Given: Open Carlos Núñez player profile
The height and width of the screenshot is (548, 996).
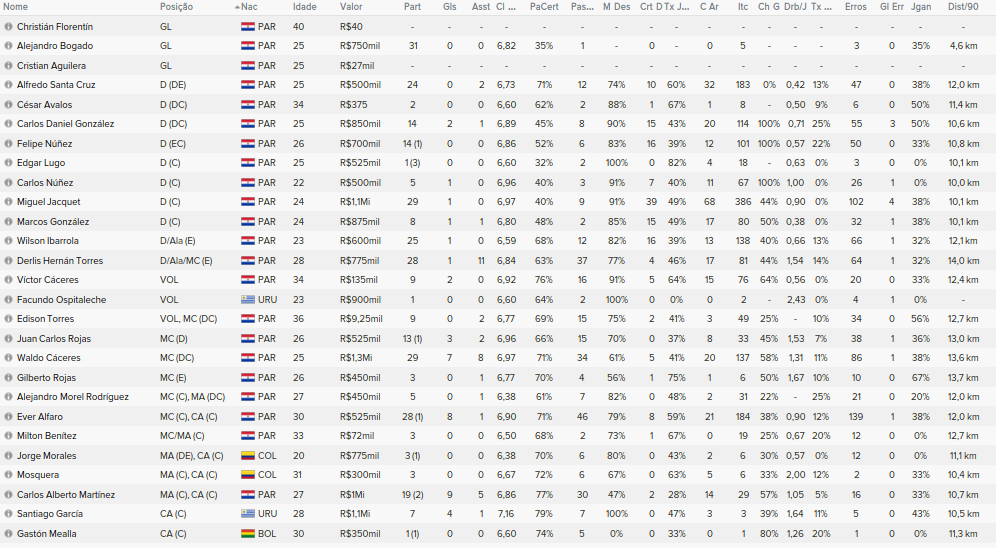Looking at the screenshot, I should (45, 182).
